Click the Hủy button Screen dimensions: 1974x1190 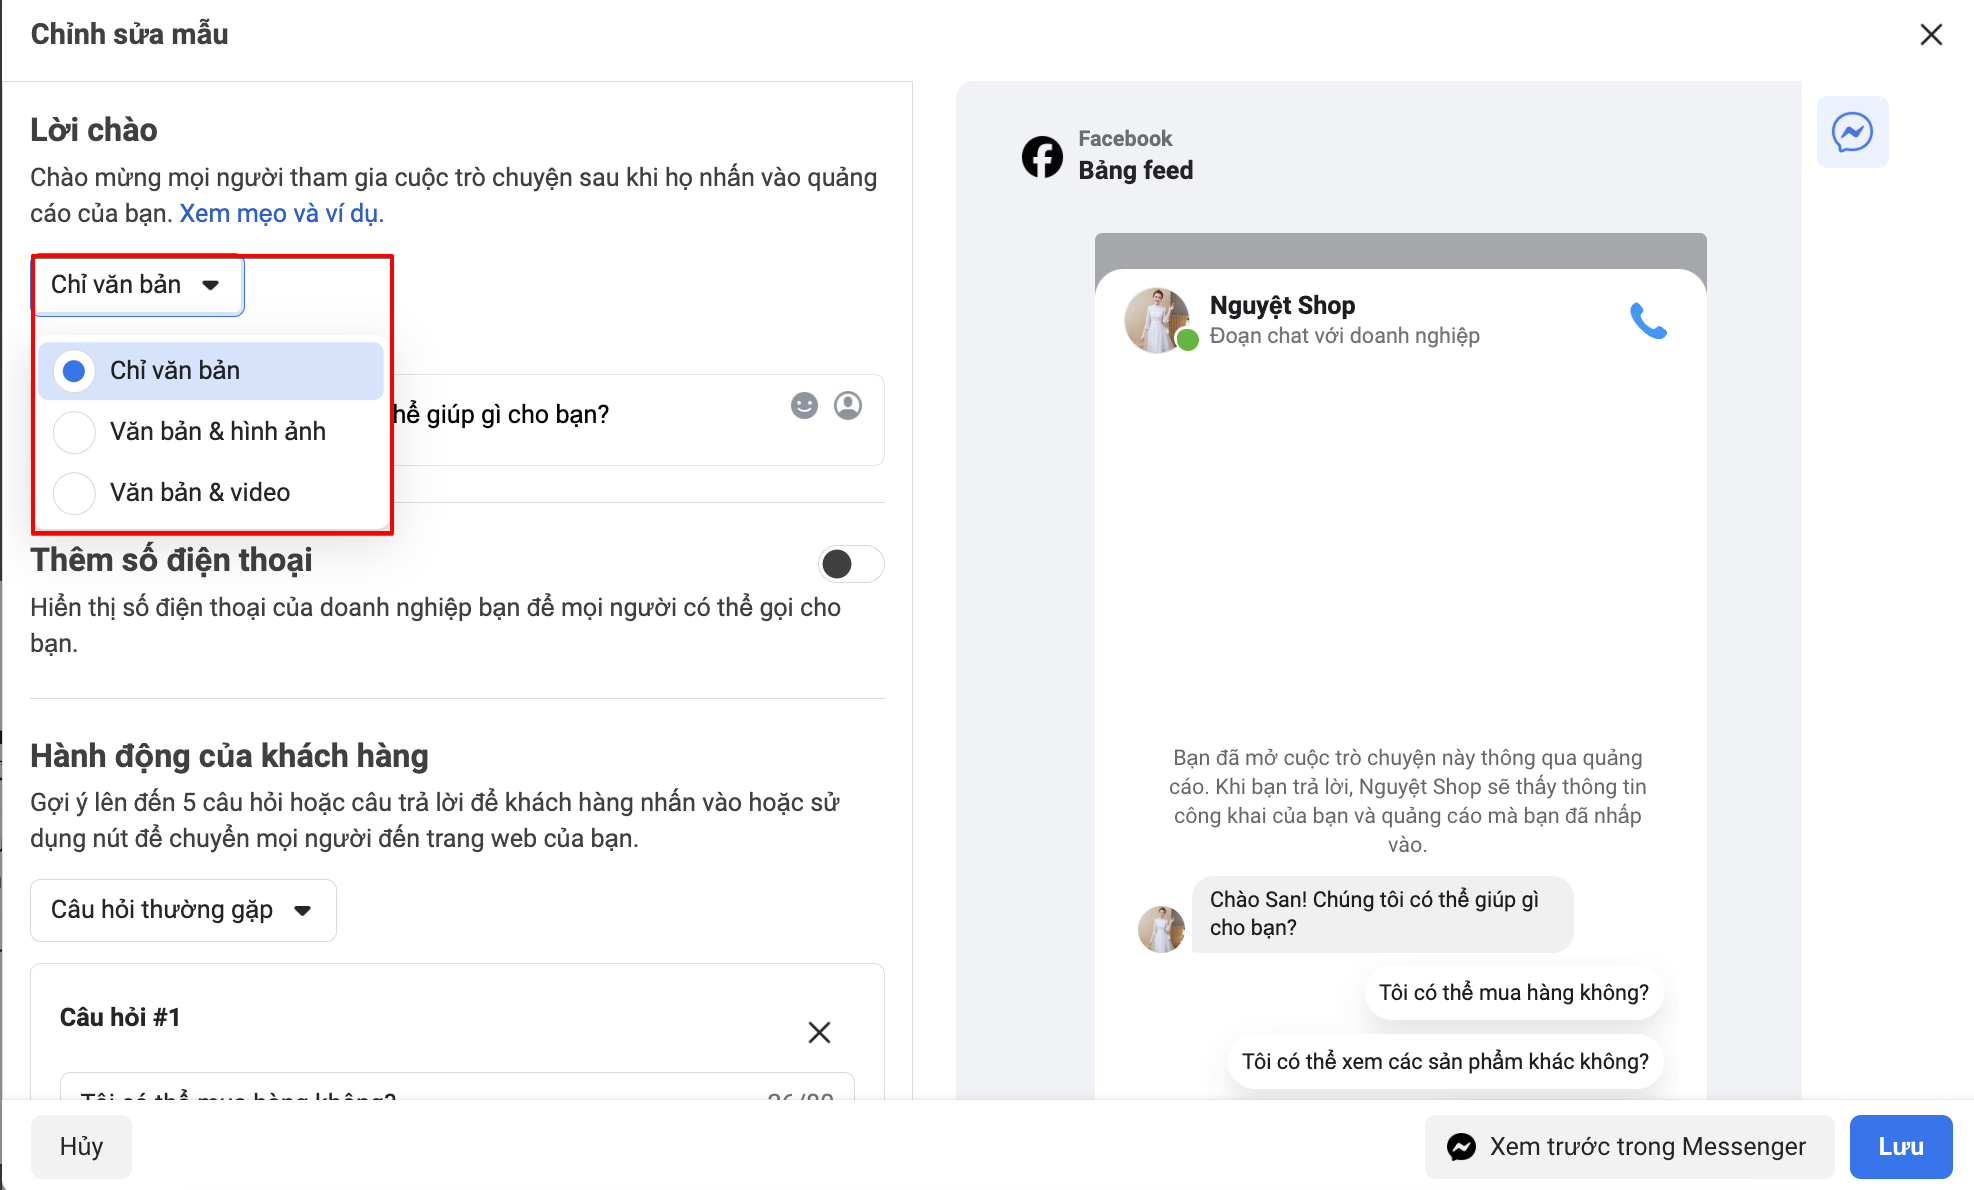[x=81, y=1146]
